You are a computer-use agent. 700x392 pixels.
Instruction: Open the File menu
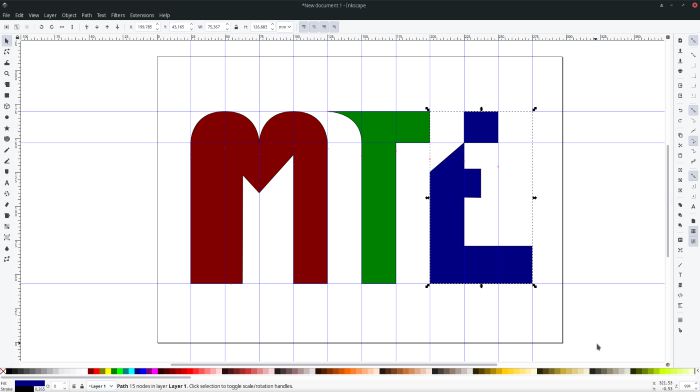[6, 15]
